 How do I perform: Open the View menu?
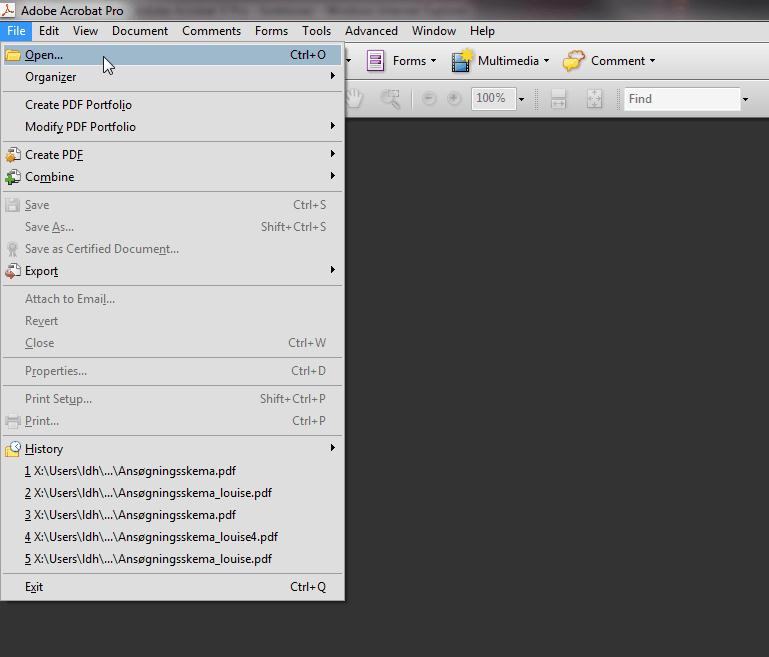click(85, 31)
